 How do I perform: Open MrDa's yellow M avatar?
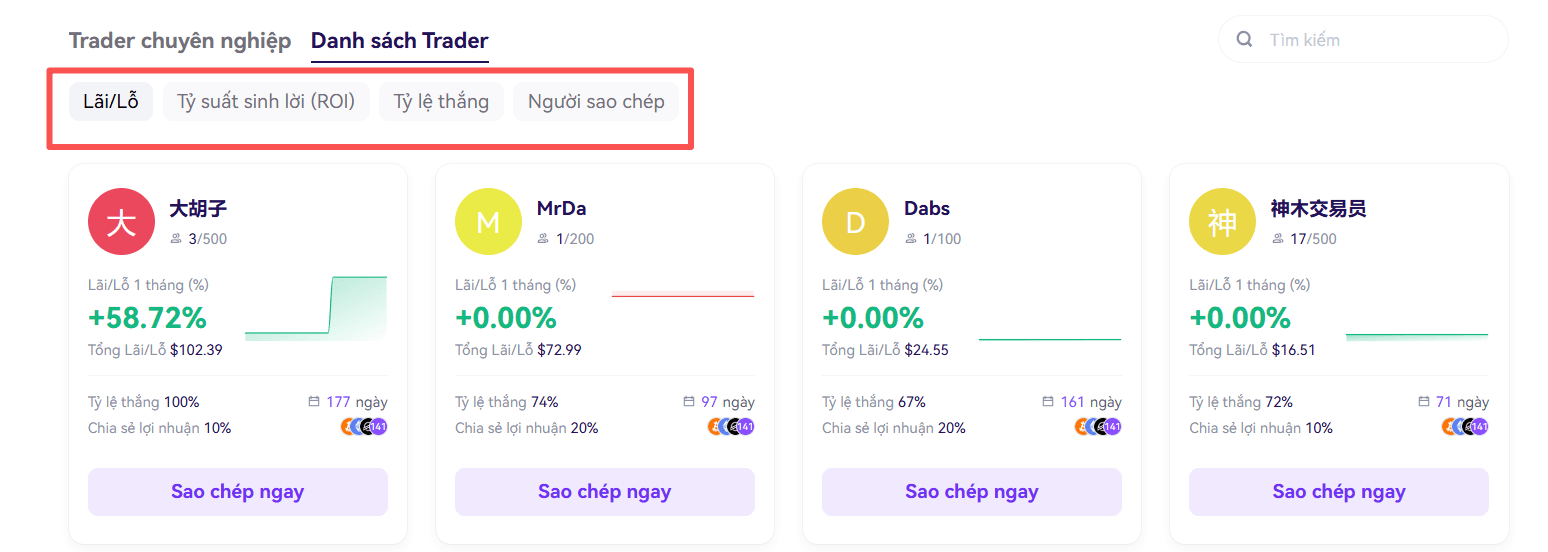pyautogui.click(x=488, y=221)
